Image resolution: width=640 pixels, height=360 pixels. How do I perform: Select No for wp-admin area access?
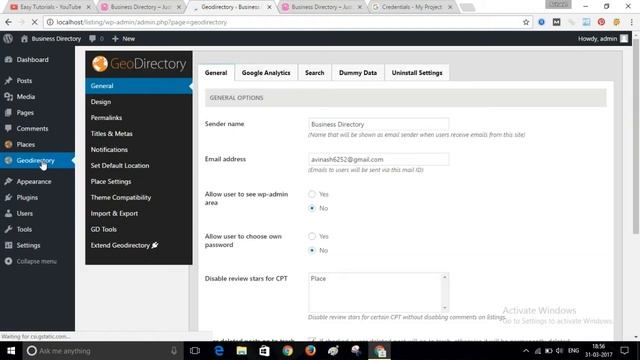[312, 208]
